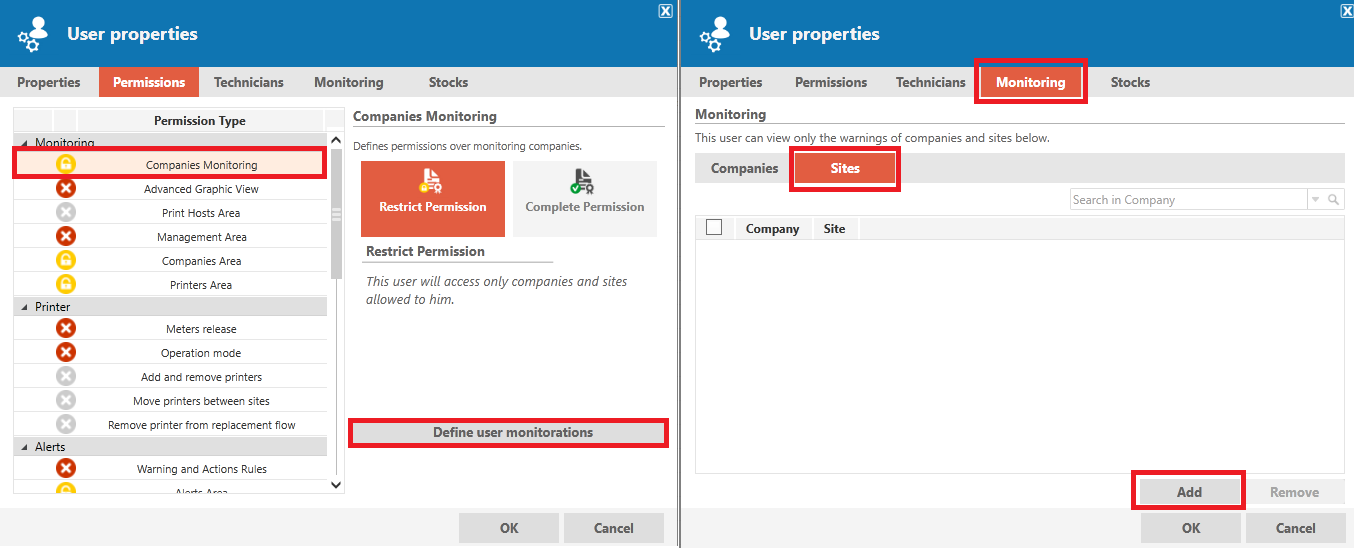Select the Complete Permission option
This screenshot has height=549, width=1355.
pyautogui.click(x=585, y=199)
